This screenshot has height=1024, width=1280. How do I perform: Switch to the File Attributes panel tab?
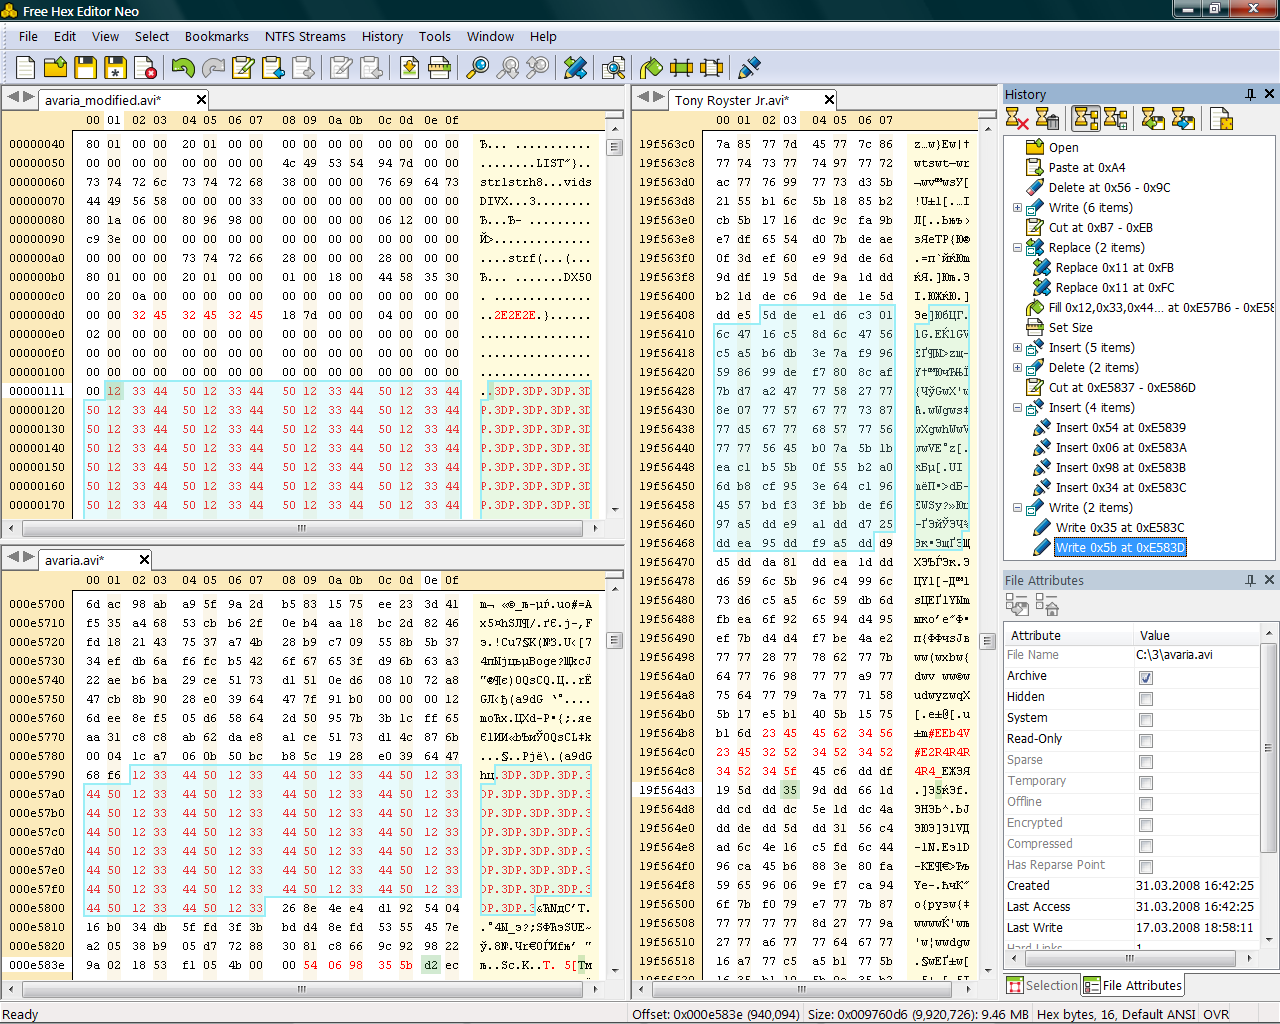[x=1133, y=985]
